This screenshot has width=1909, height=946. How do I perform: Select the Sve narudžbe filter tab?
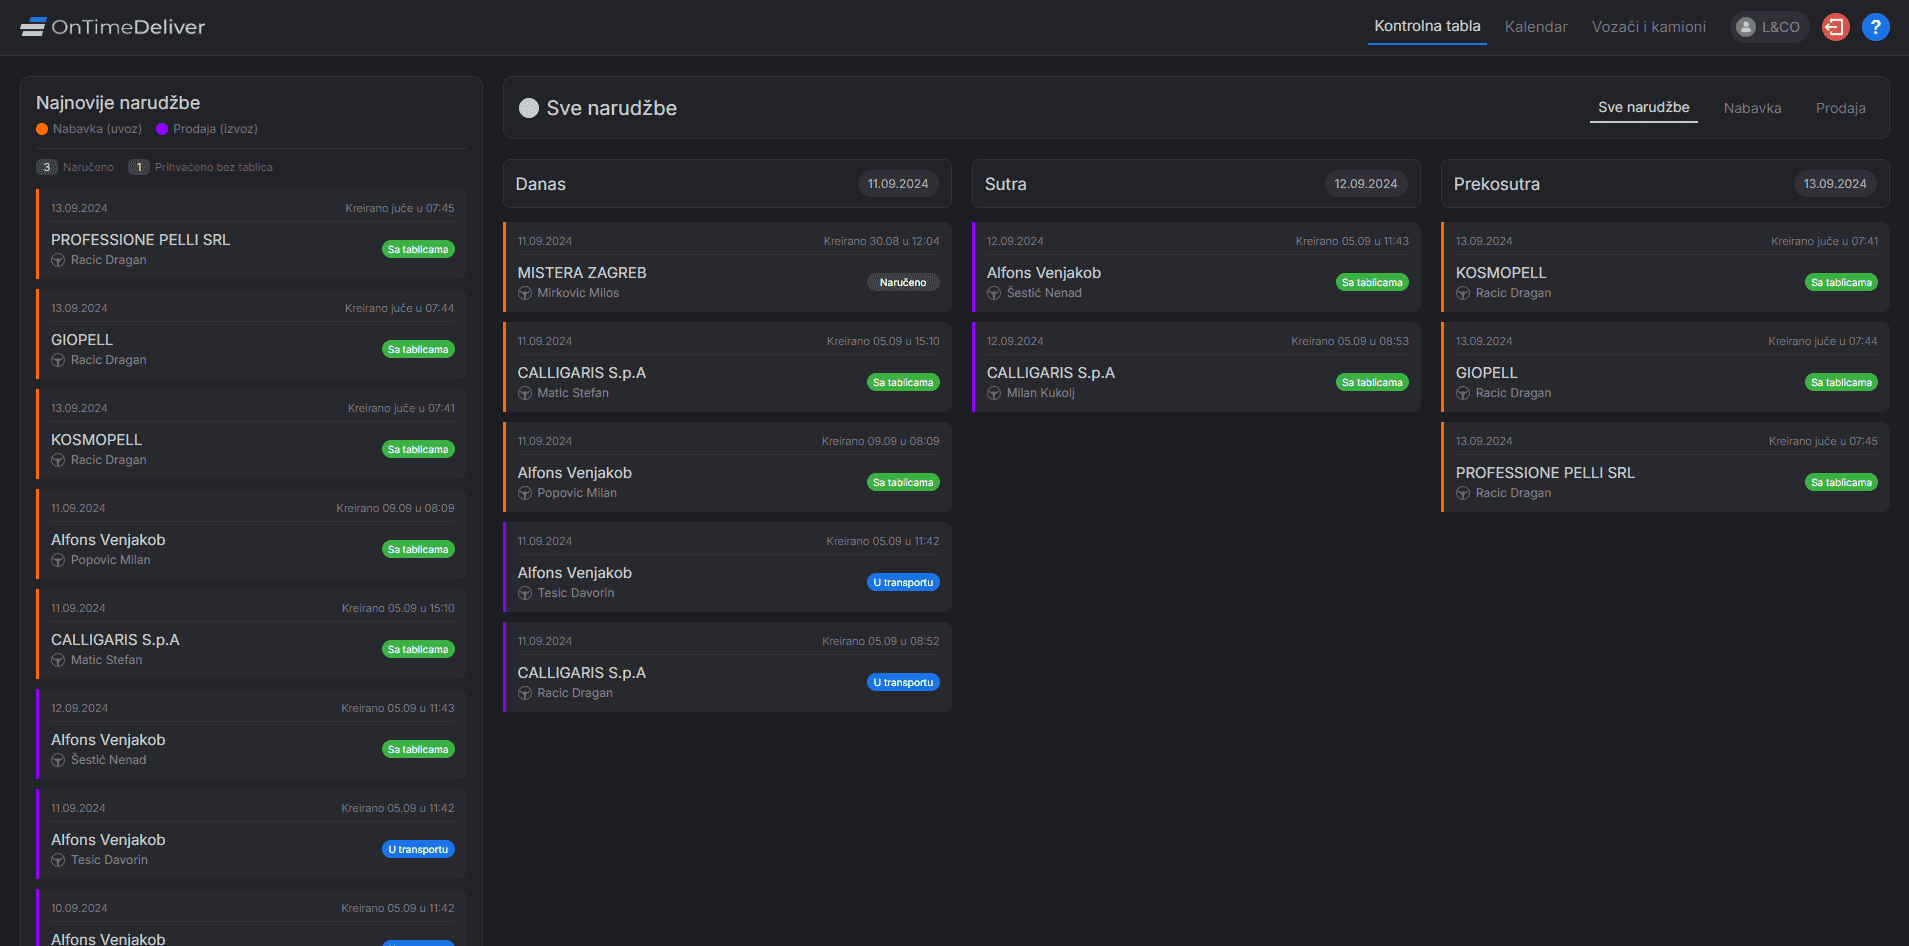point(1643,107)
